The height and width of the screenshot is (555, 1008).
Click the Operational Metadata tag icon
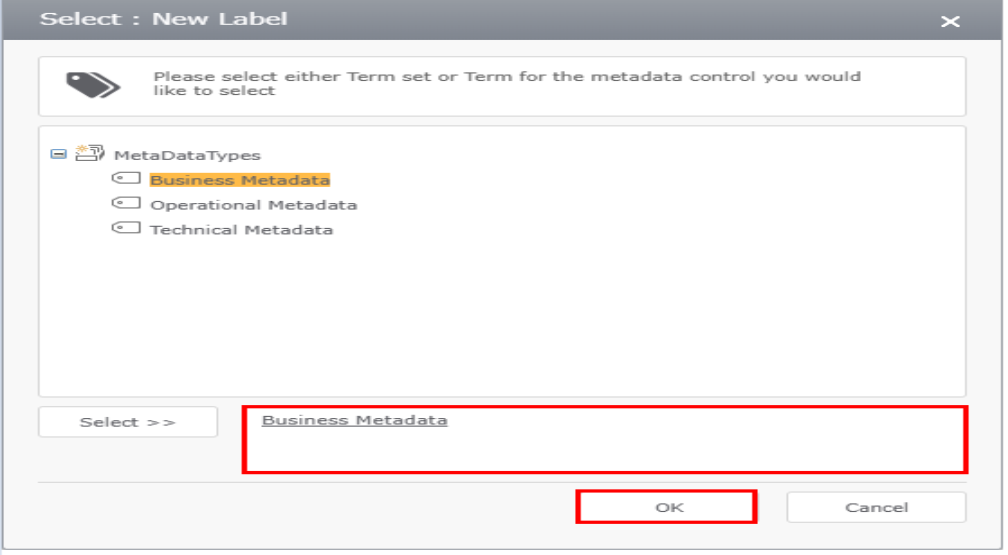pos(126,203)
